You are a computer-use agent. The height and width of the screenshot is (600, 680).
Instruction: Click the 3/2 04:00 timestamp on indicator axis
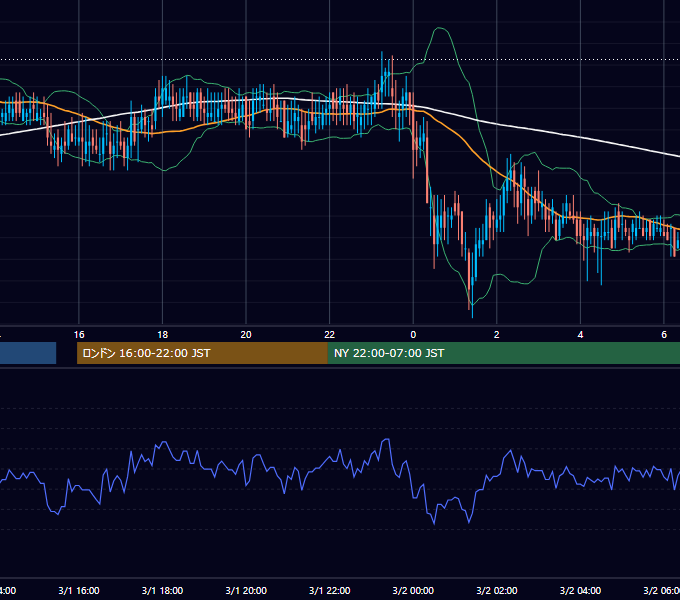click(580, 591)
